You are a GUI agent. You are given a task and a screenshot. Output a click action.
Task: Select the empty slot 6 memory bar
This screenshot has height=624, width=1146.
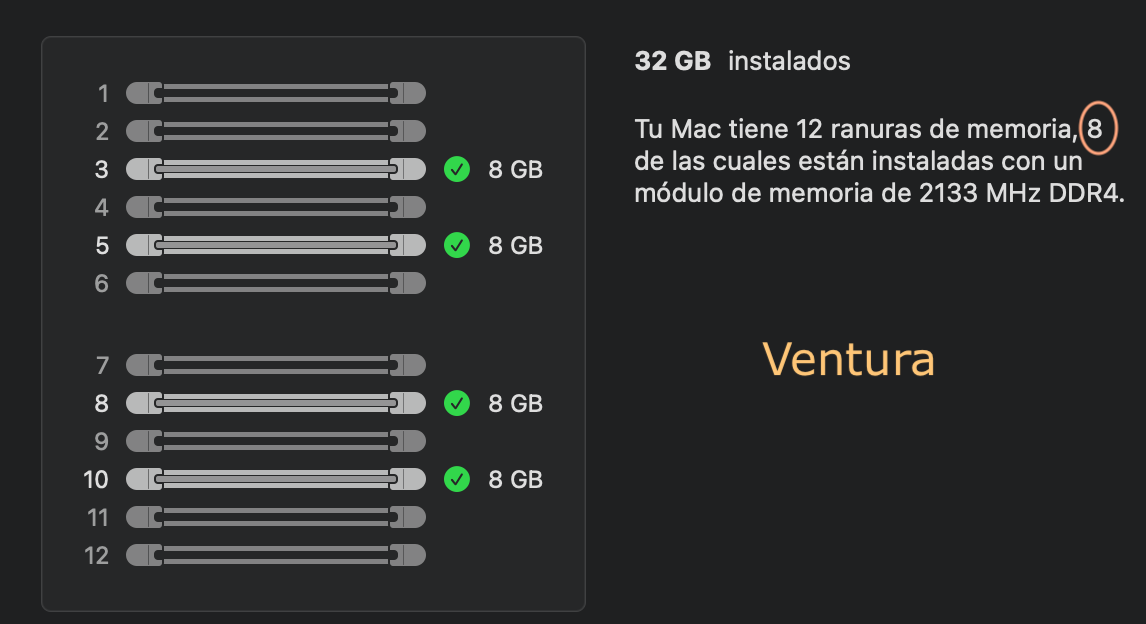click(276, 283)
